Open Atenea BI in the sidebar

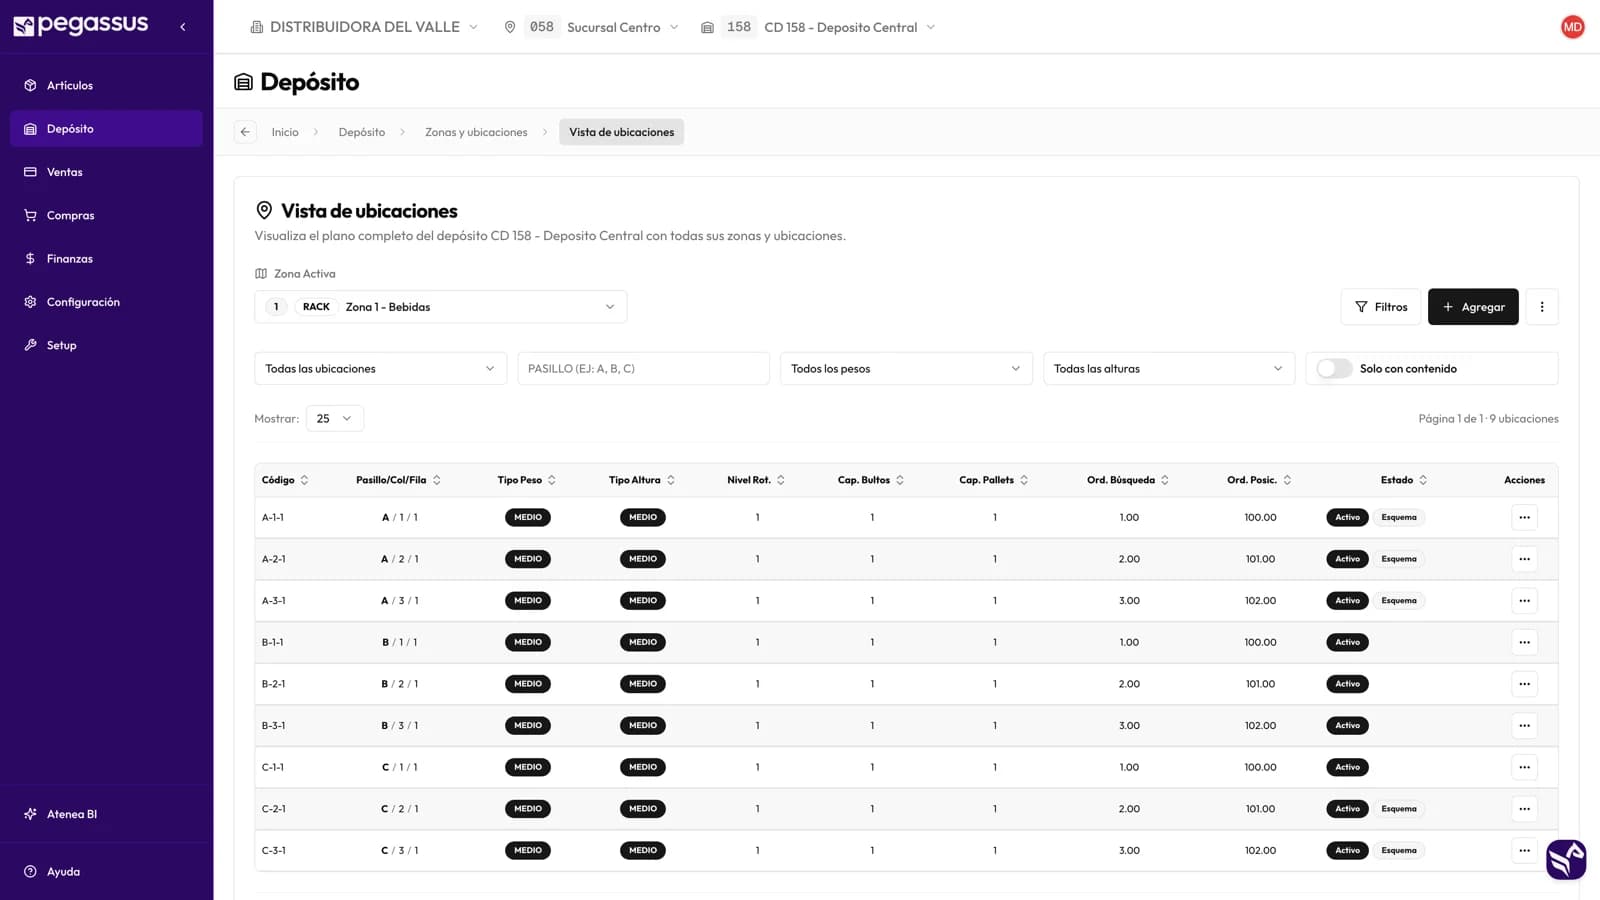pyautogui.click(x=107, y=814)
